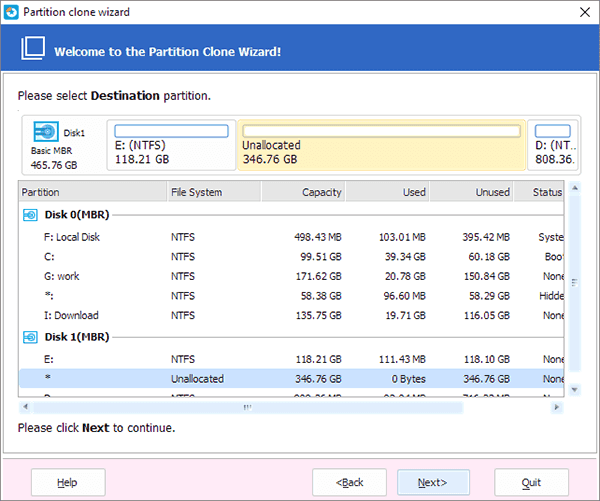
Task: Click the 20.78 GB used cell
Action: (405, 276)
